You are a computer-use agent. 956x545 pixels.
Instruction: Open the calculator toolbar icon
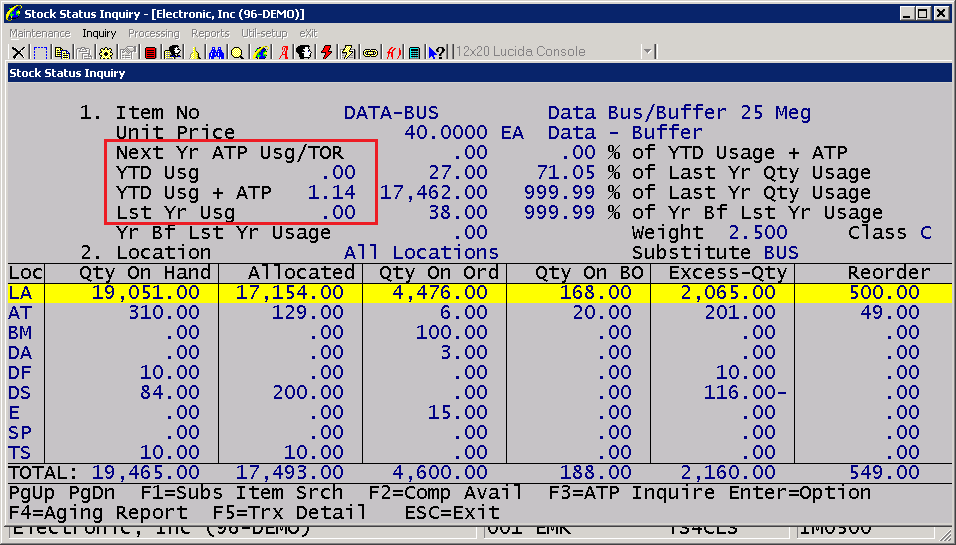414,52
